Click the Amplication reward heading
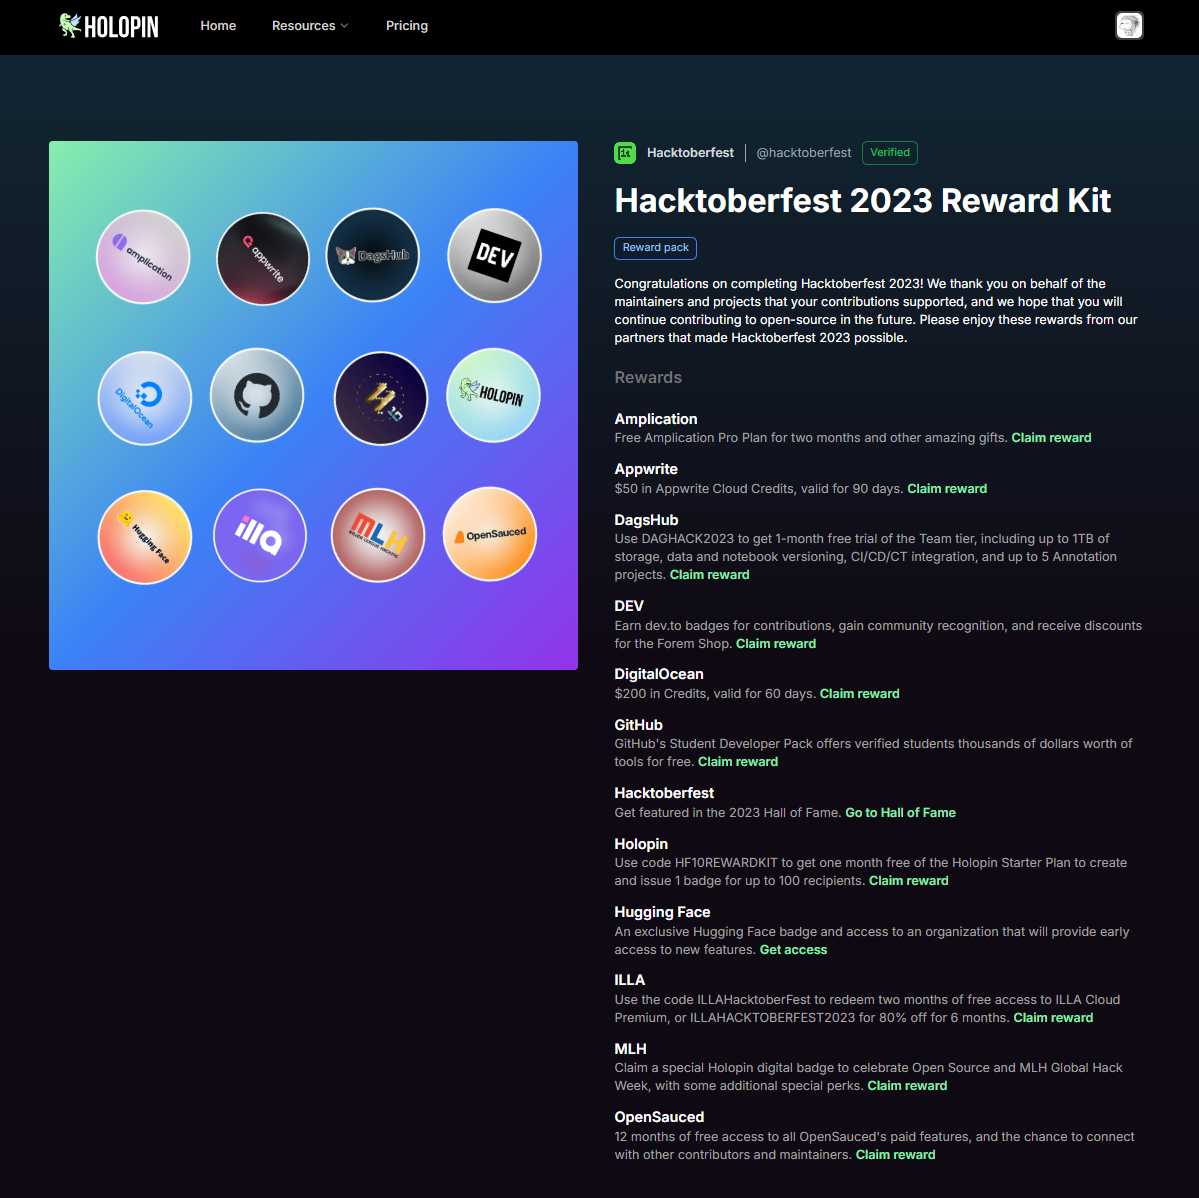 pyautogui.click(x=655, y=419)
